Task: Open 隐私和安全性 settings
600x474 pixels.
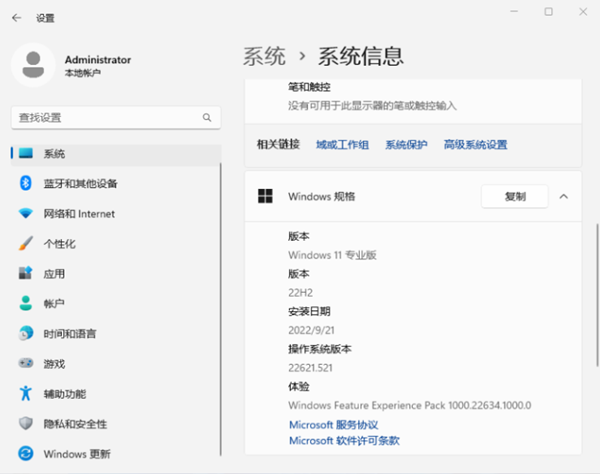Action: [x=116, y=424]
